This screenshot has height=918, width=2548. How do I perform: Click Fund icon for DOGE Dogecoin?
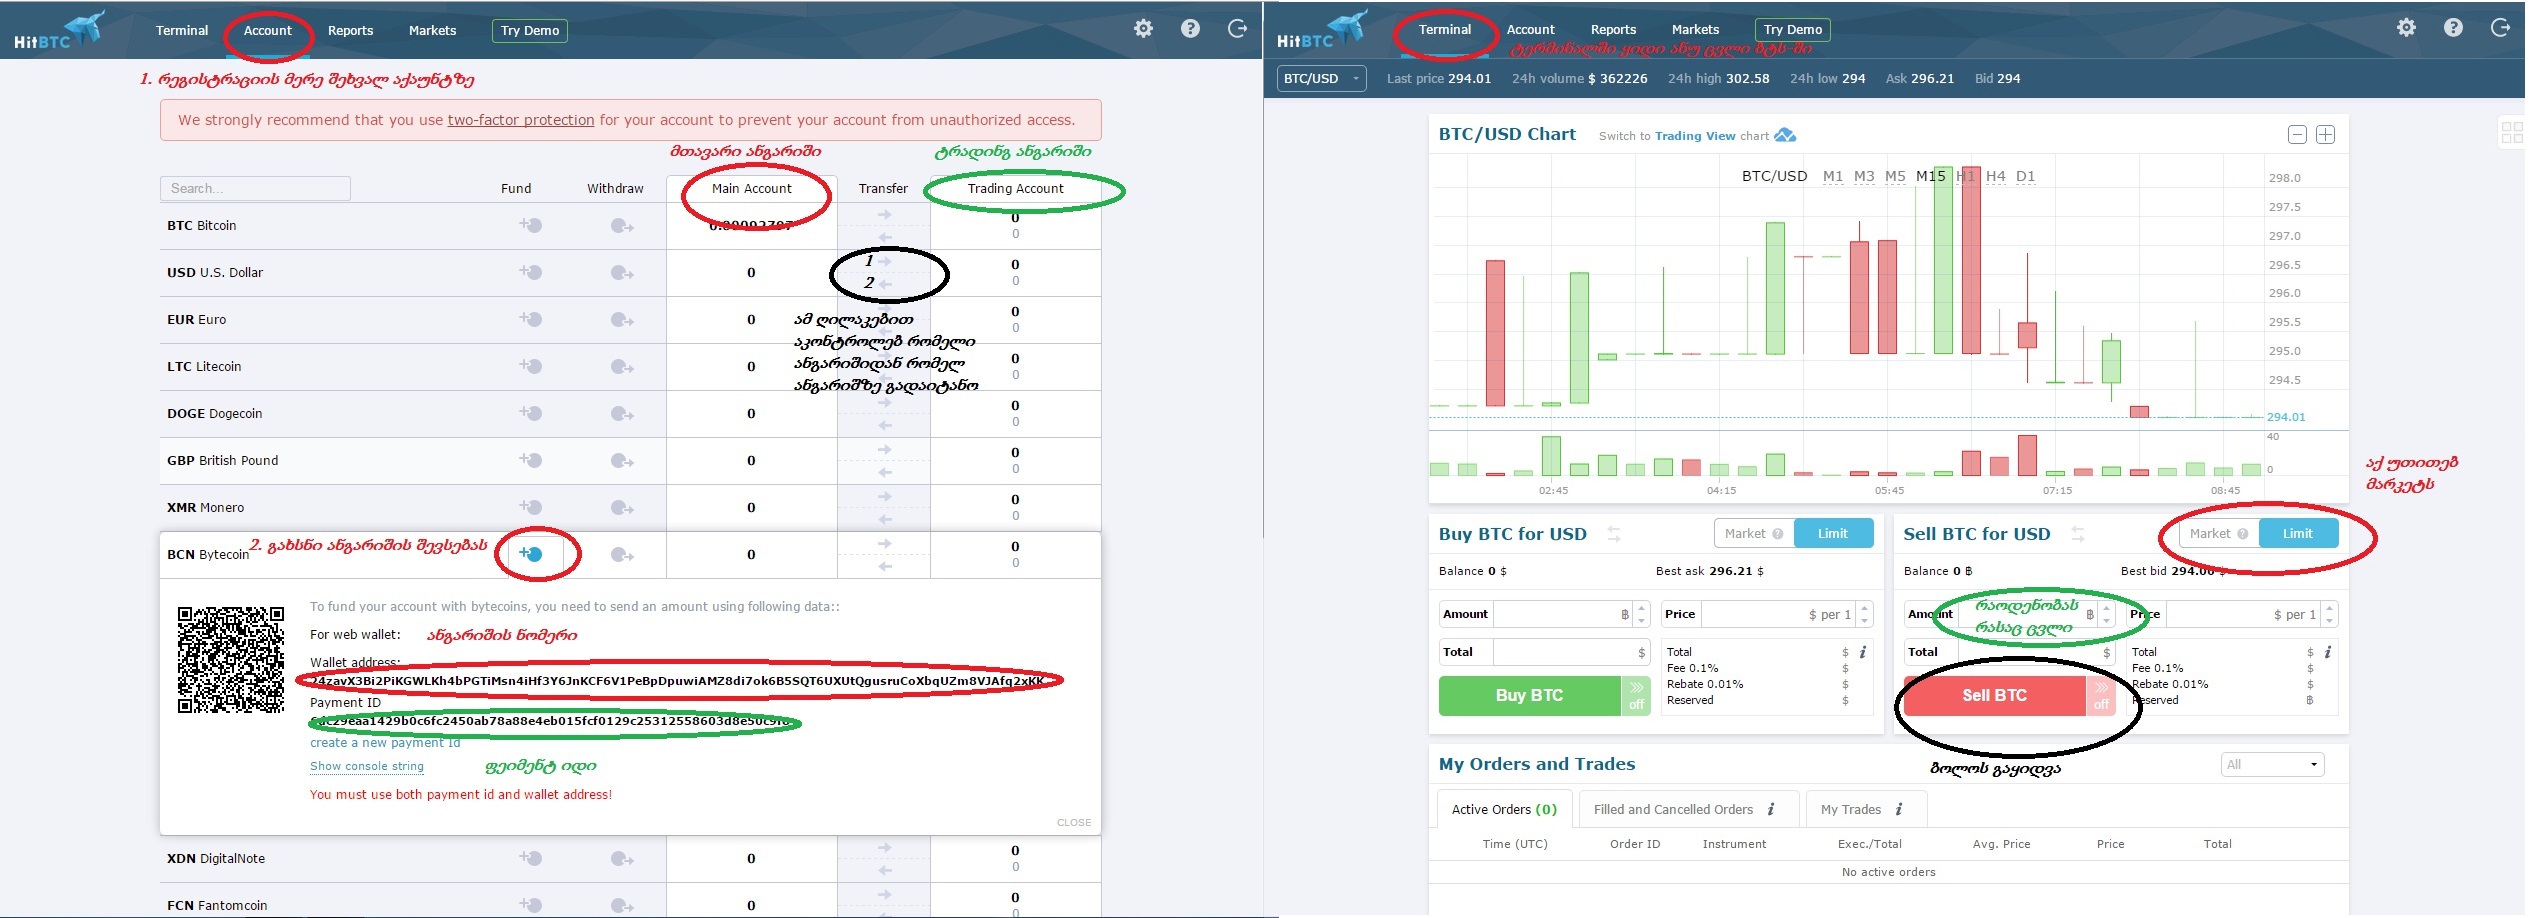[x=530, y=414]
